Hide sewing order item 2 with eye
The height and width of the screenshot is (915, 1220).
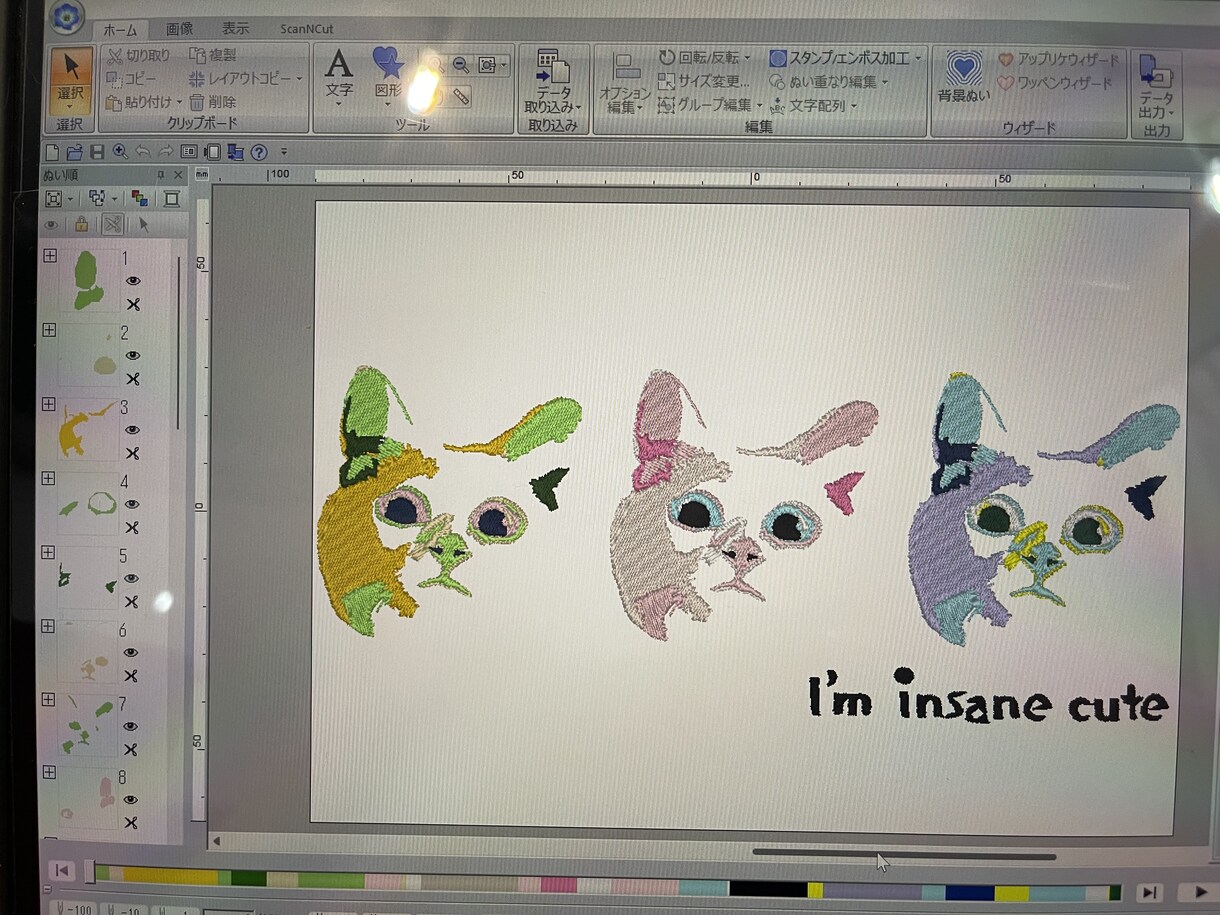click(x=133, y=355)
